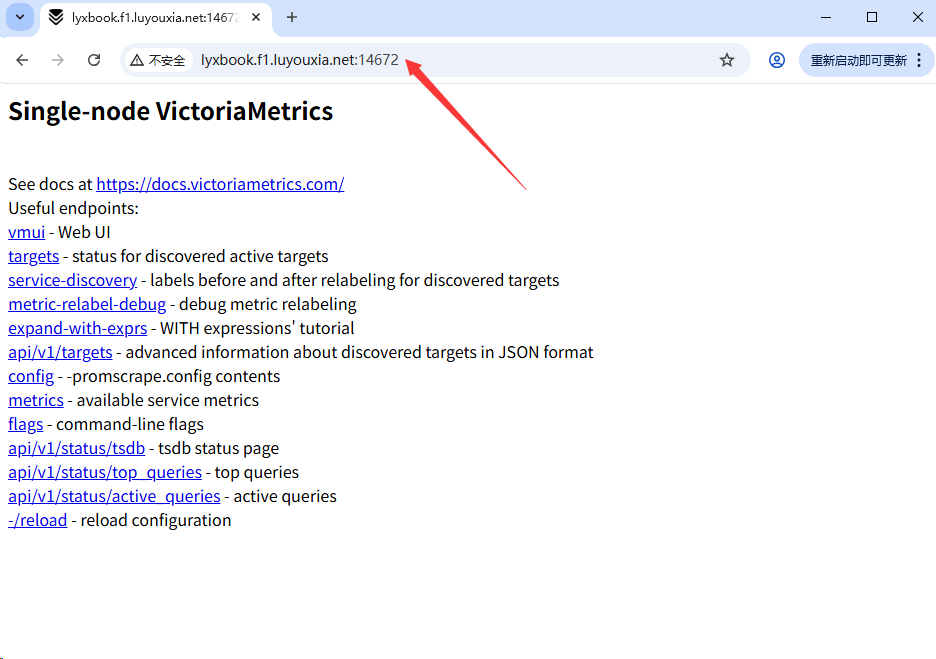This screenshot has height=659, width=936.
Task: Click the 'command-line flags' description text
Action: [130, 424]
